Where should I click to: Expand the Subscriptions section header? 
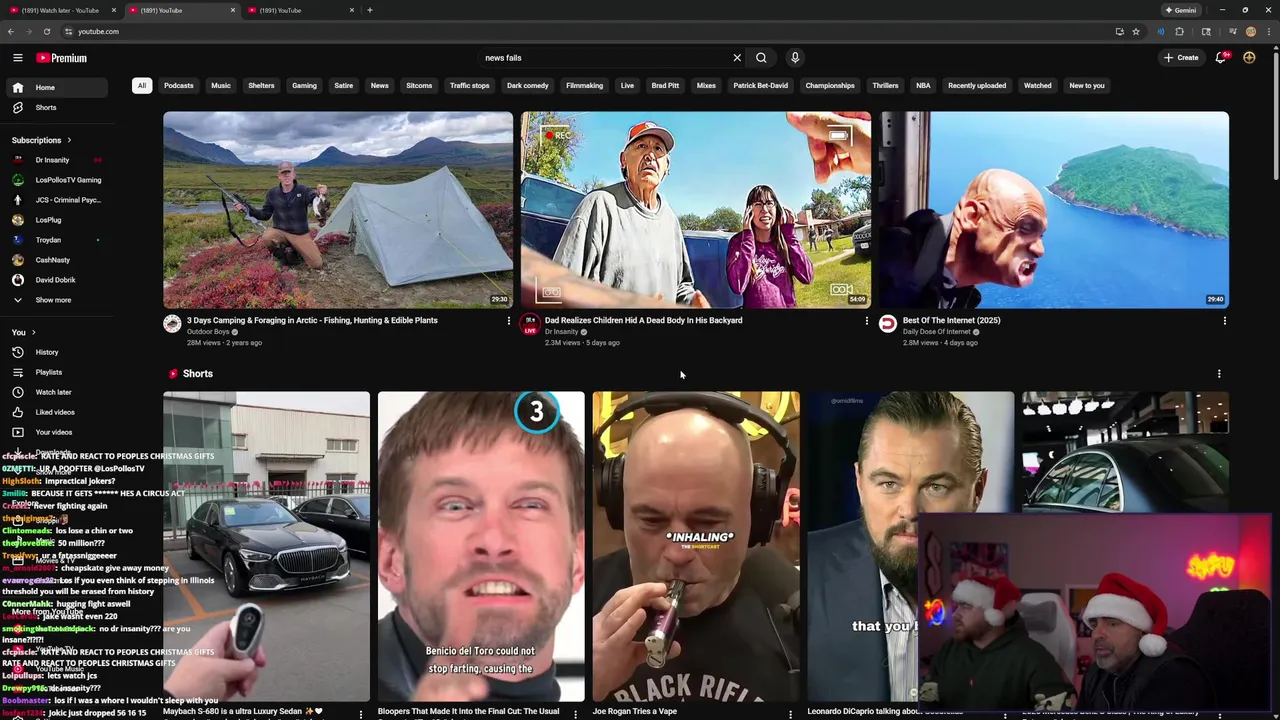(x=41, y=140)
